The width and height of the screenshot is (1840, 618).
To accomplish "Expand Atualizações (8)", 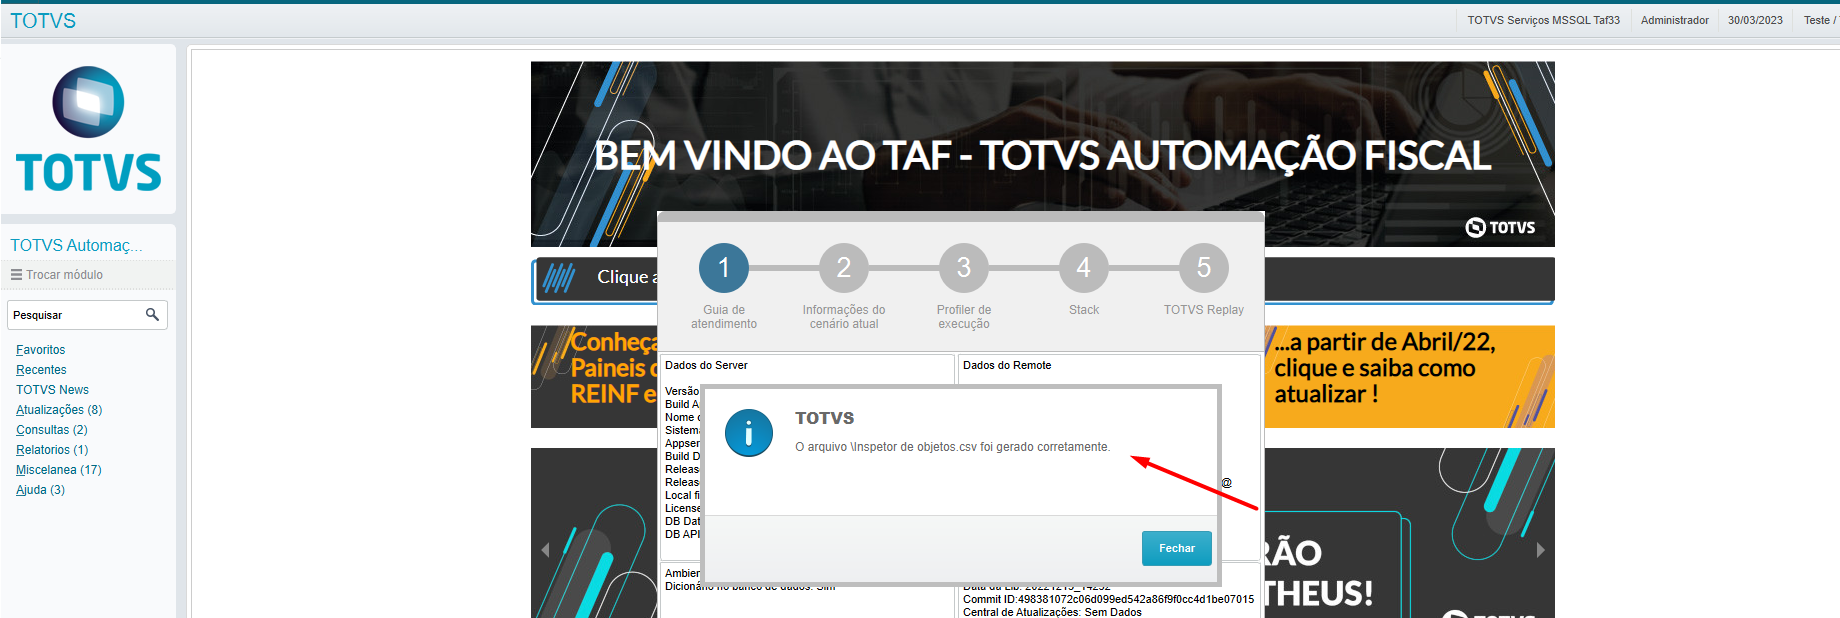I will coord(59,410).
